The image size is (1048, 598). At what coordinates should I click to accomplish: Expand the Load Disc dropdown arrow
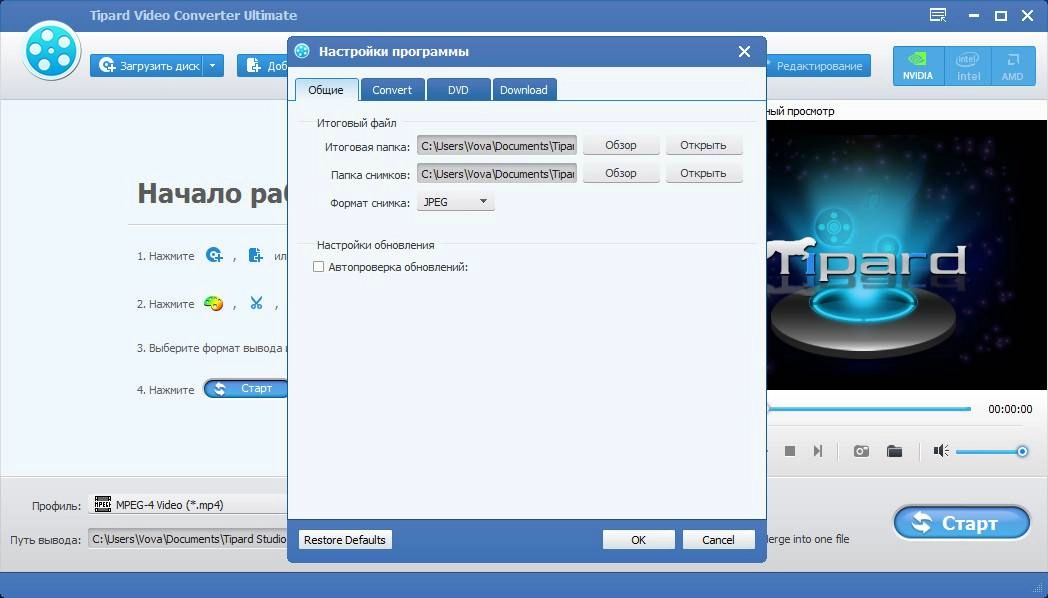point(213,65)
